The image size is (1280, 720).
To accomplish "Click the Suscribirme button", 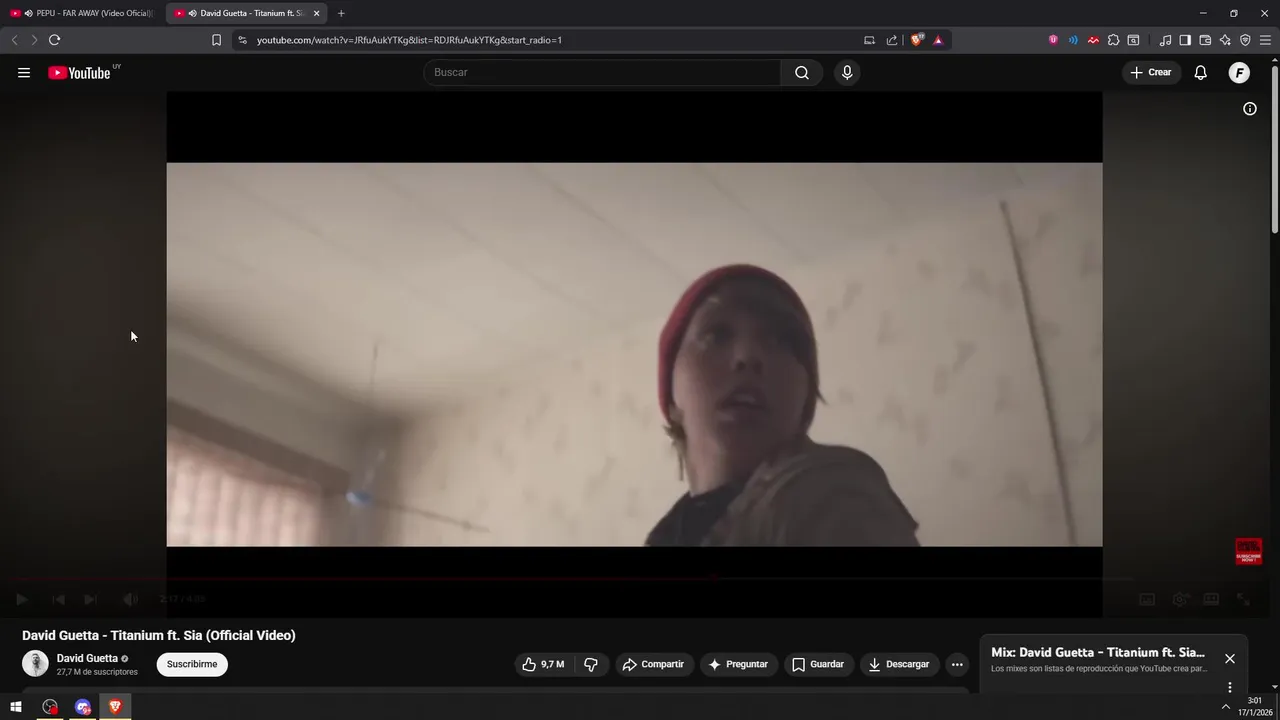I will pyautogui.click(x=192, y=664).
